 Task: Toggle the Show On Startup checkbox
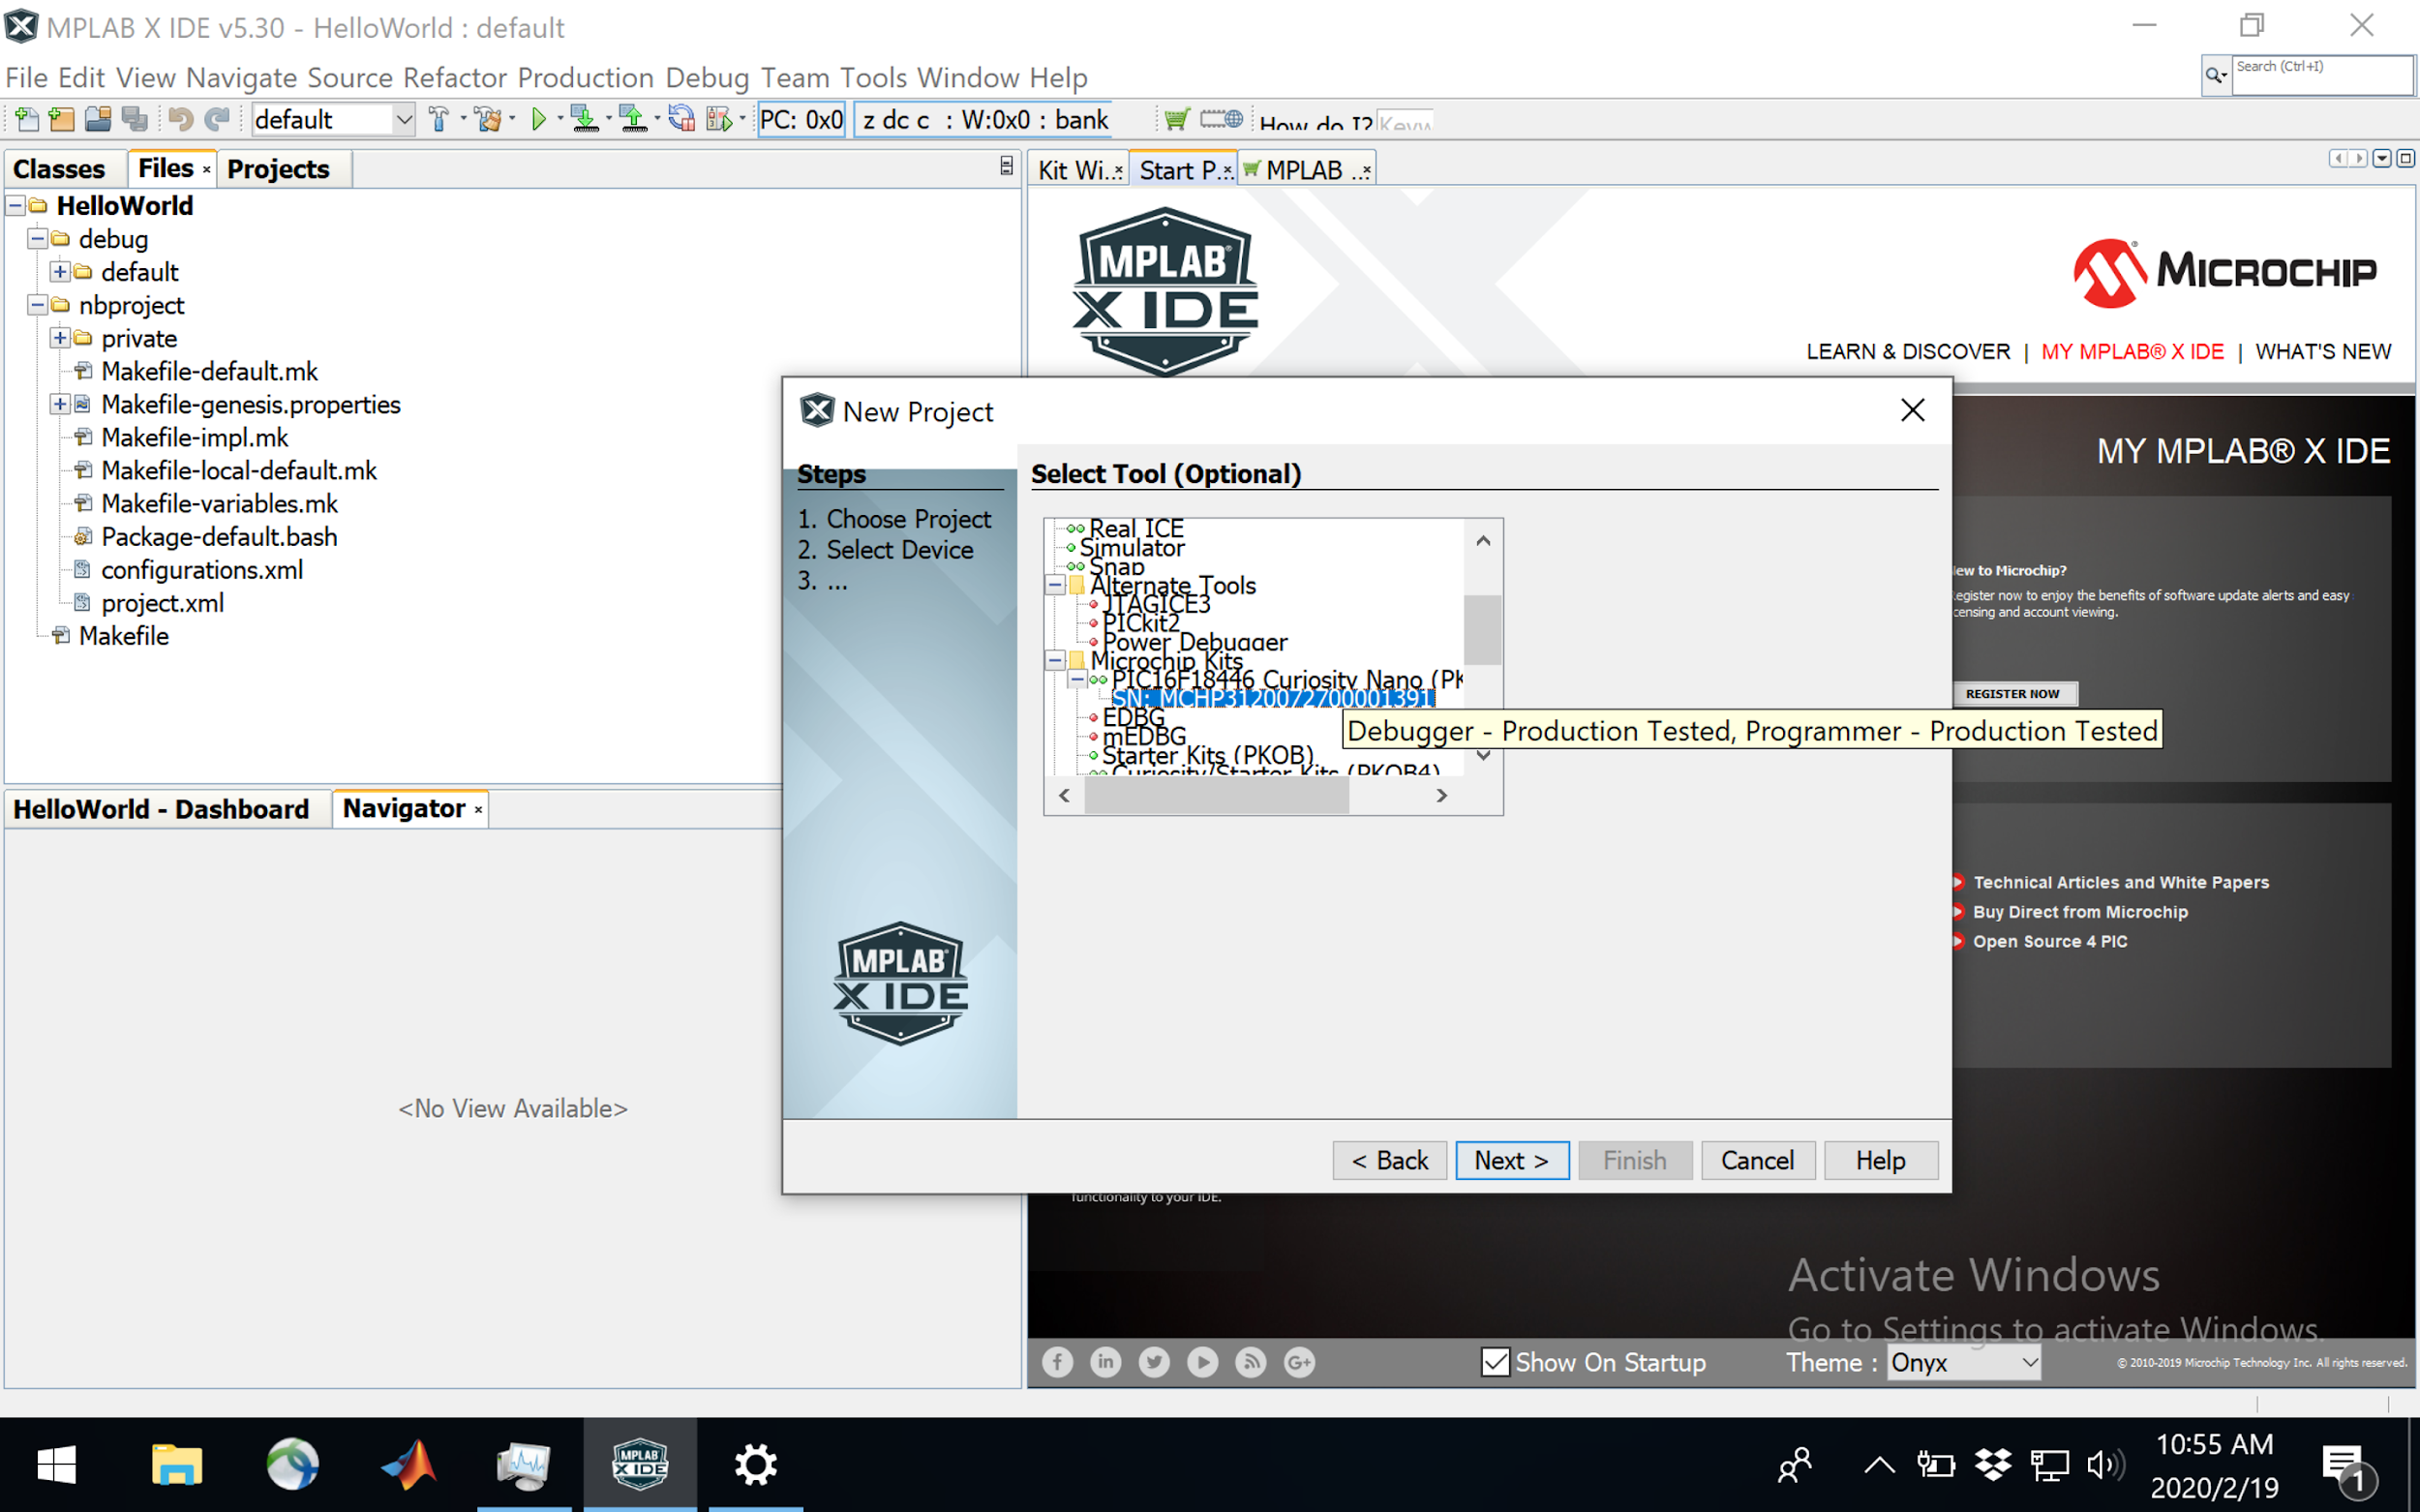coord(1495,1362)
